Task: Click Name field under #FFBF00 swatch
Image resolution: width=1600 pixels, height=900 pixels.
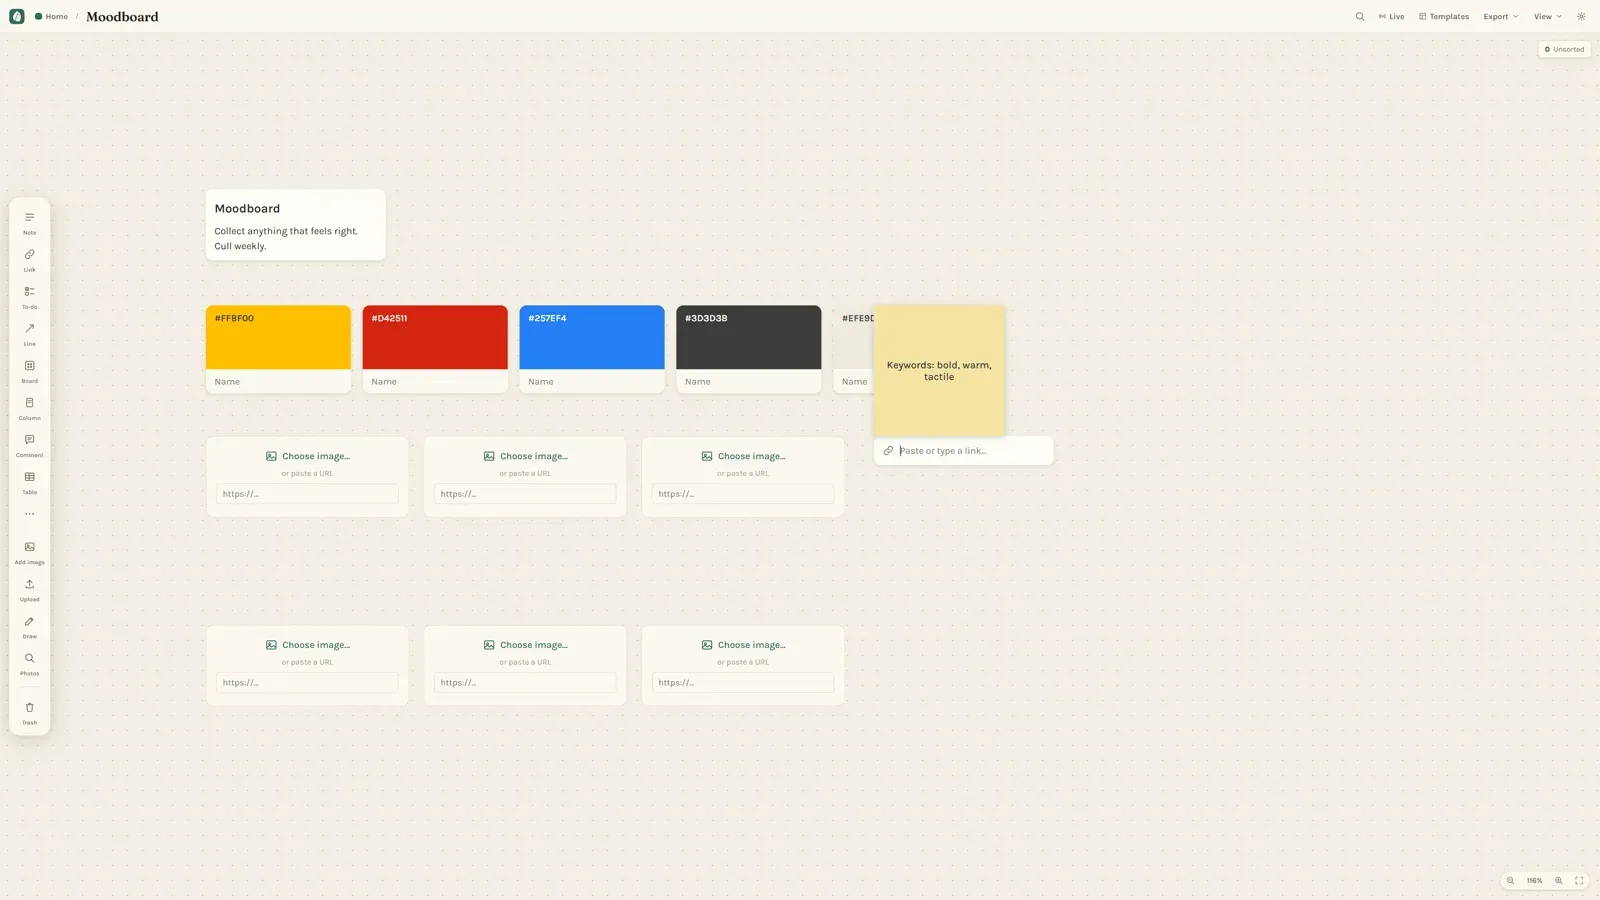Action: pos(278,381)
